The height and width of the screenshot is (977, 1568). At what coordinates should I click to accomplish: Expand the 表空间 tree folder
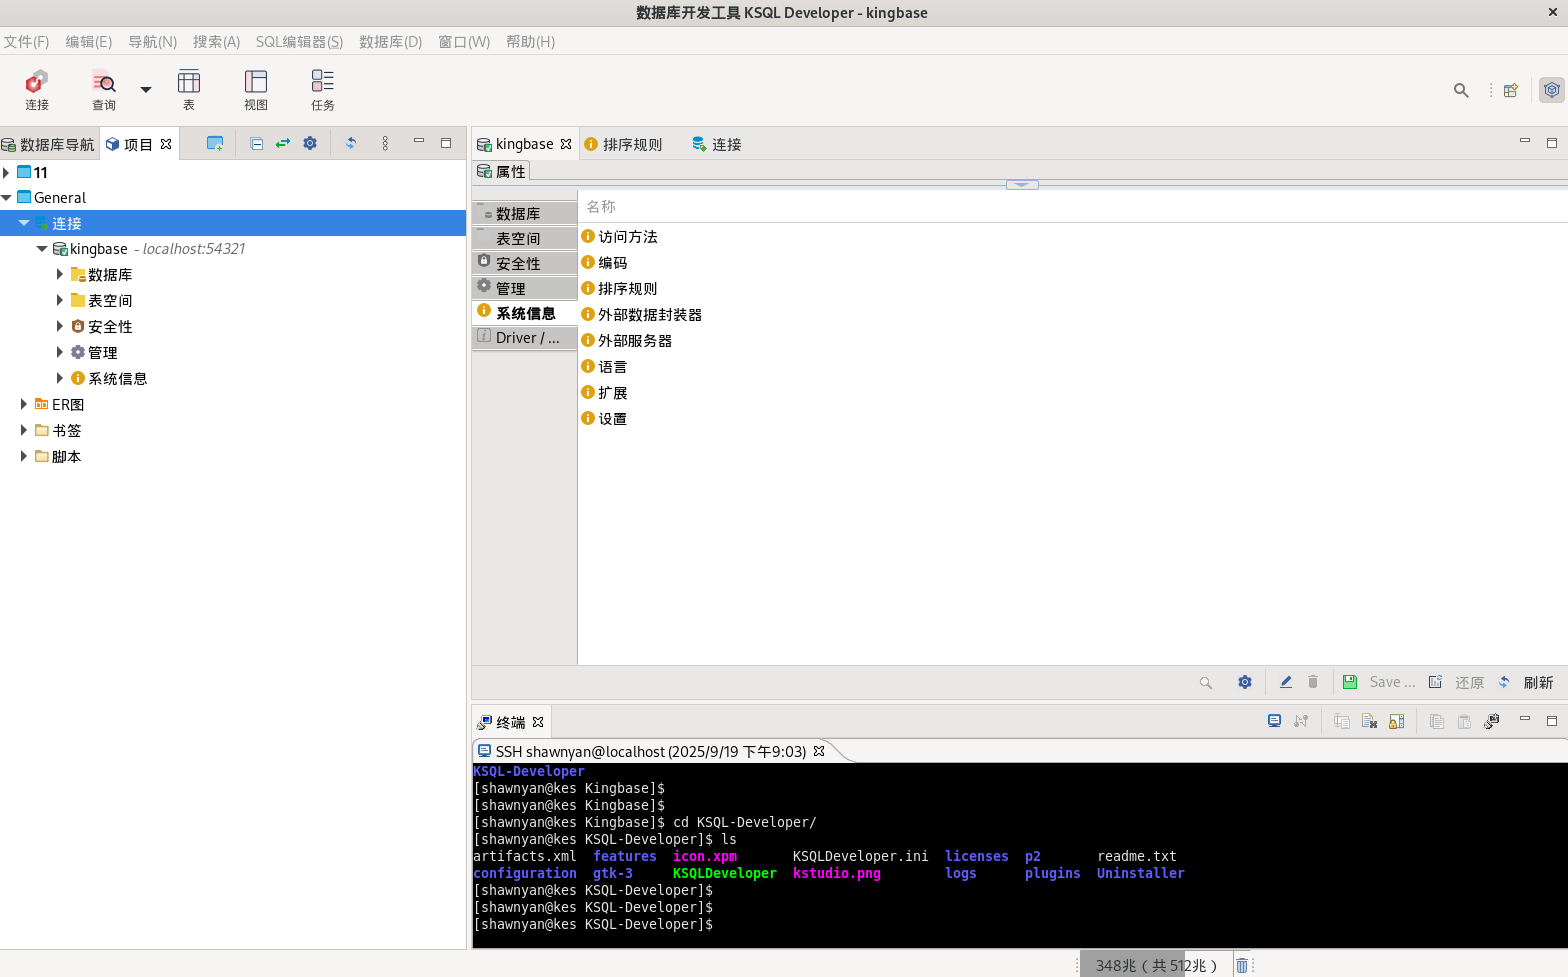pyautogui.click(x=60, y=300)
